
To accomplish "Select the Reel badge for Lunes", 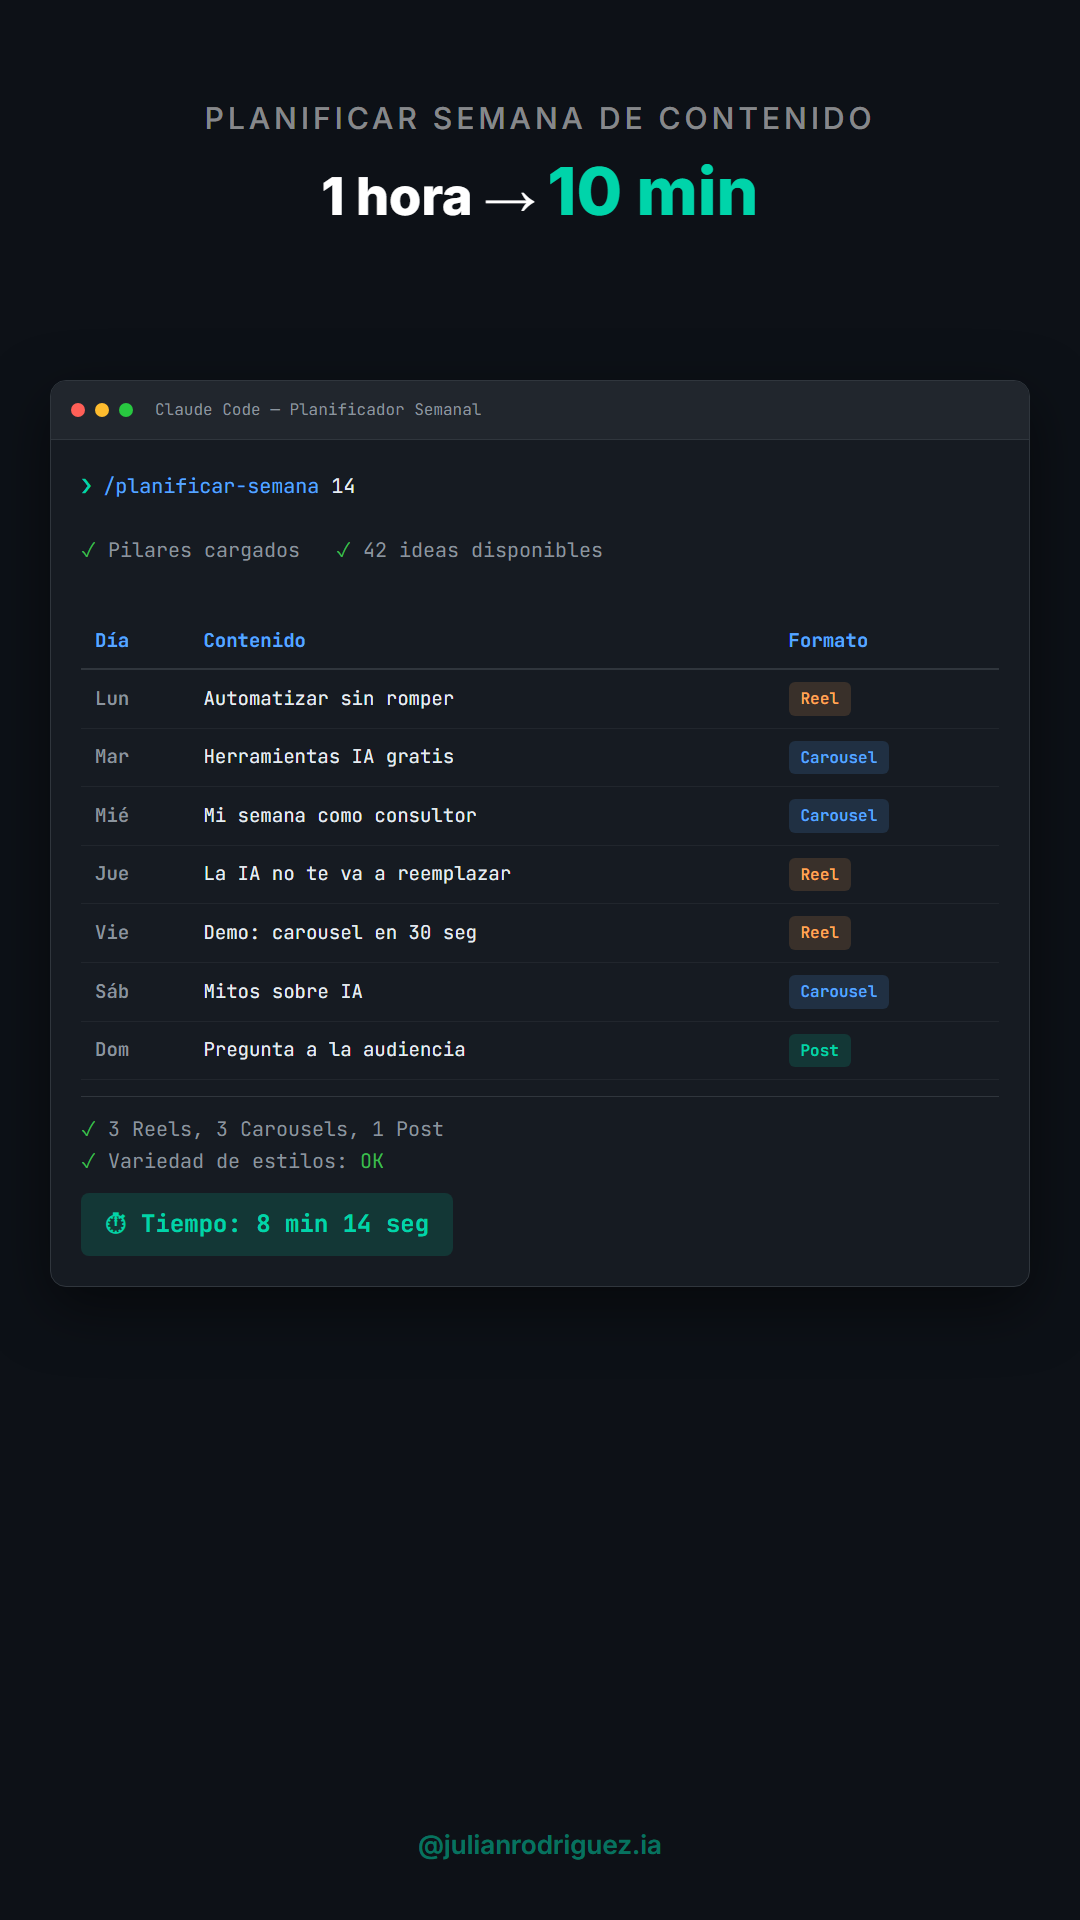I will click(x=819, y=699).
